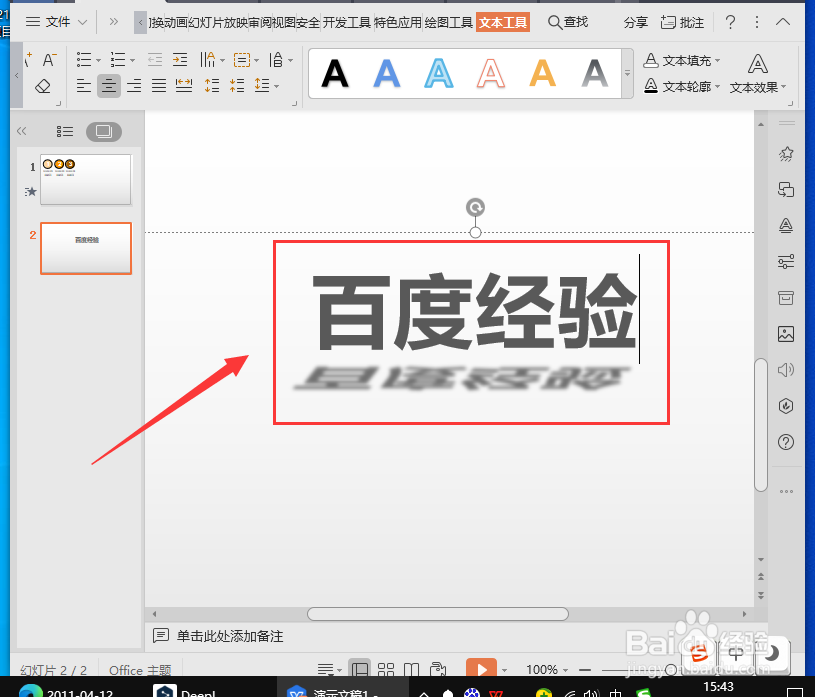Viewport: 815px width, 697px height.
Task: Decrease the paragraph spacing
Action: (237, 85)
